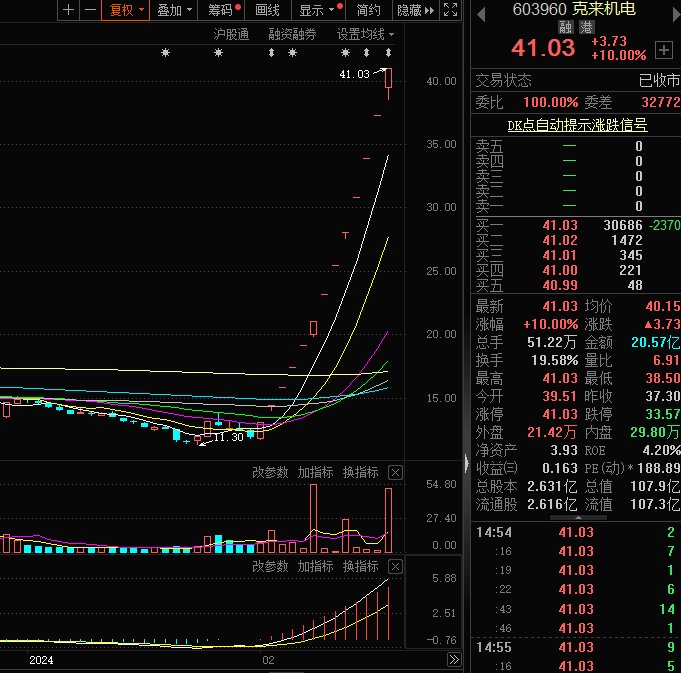
Task: Select the 画线 drawing tool
Action: tap(267, 10)
